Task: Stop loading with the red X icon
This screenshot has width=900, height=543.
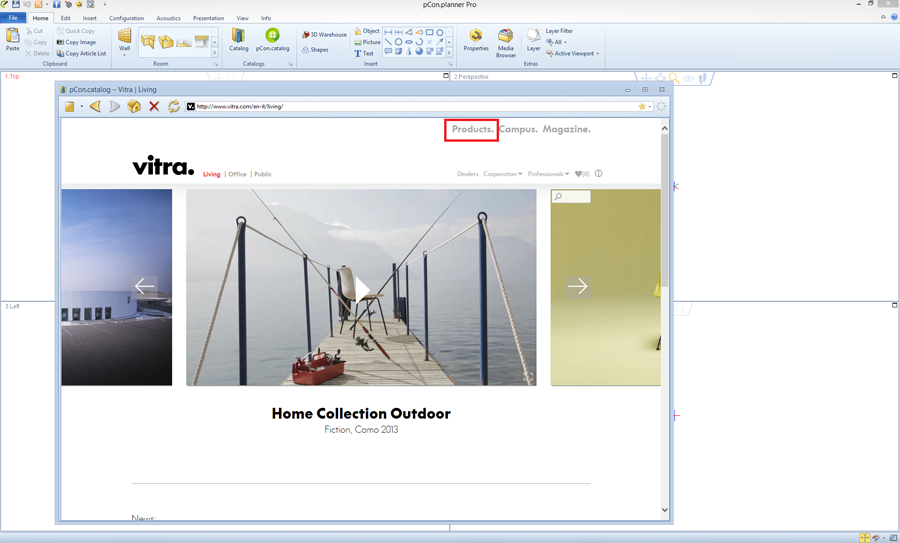Action: tap(154, 106)
